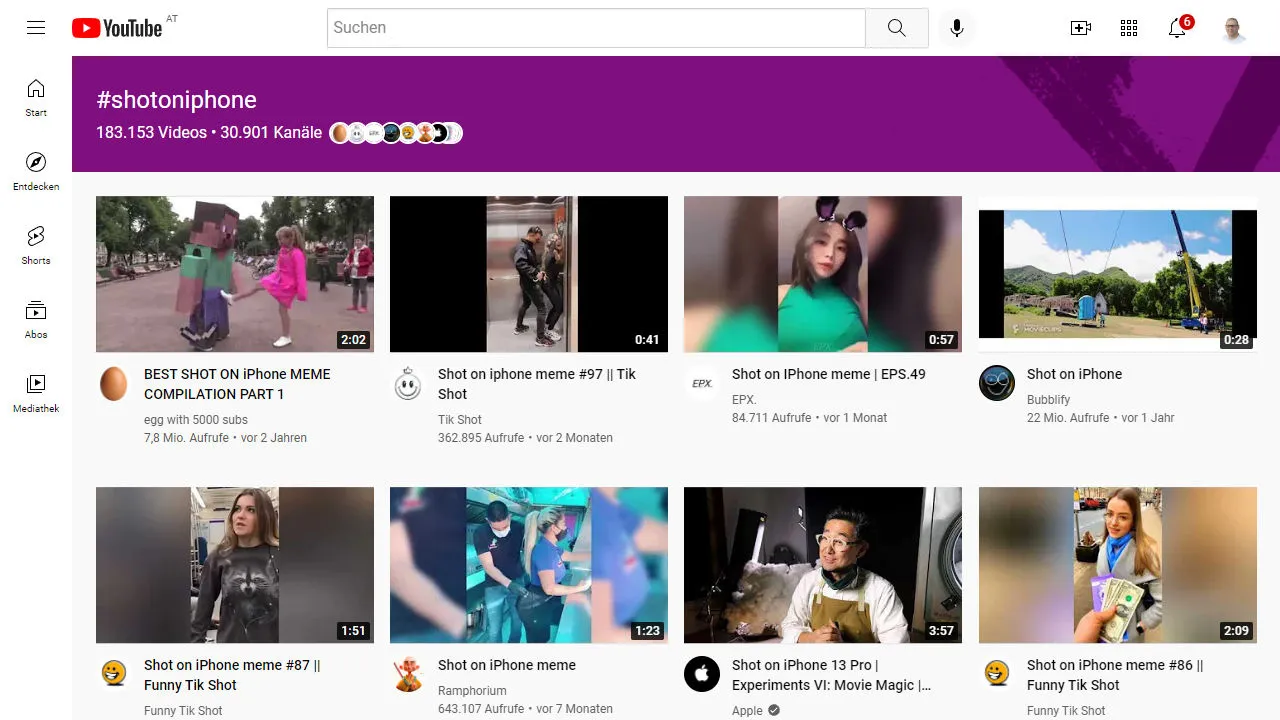Open Tik Shot channel avatar

(408, 383)
